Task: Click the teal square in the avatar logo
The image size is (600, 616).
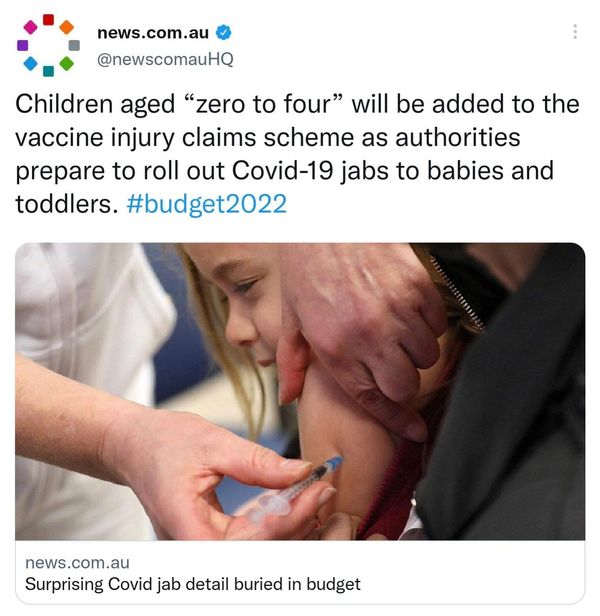Action: click(48, 71)
